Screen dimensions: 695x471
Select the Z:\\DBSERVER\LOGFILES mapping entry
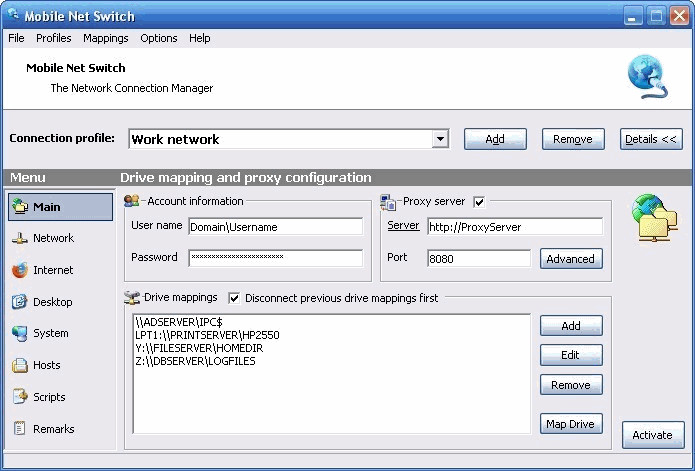[x=195, y=361]
